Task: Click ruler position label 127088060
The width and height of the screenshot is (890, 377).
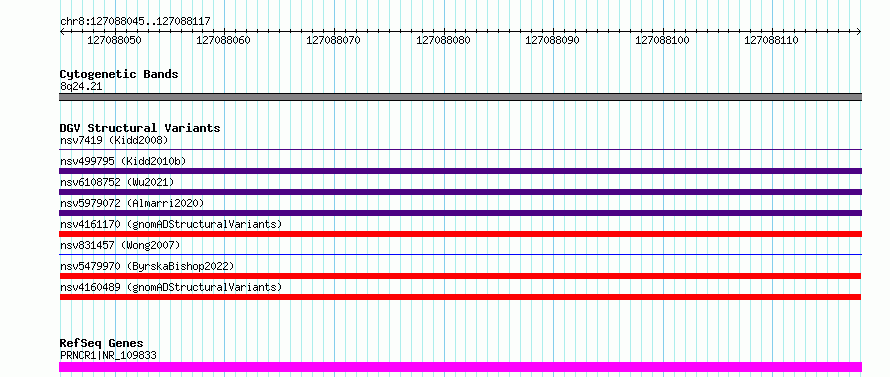Action: 224,40
